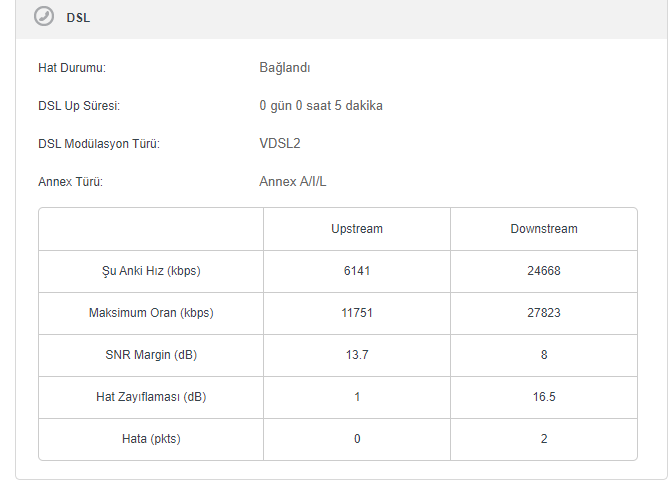669x489 pixels.
Task: Click the DSL Up Süresi uptime value
Action: [320, 106]
